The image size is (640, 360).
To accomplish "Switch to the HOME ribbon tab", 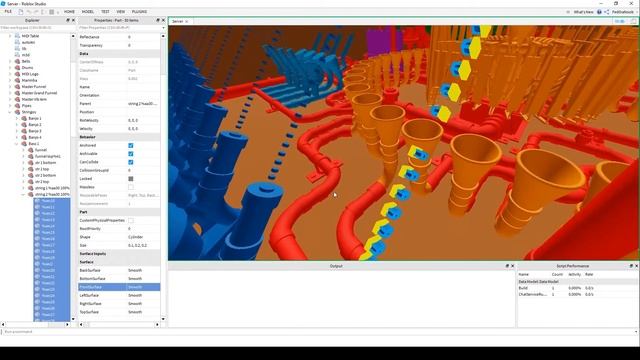I will (69, 12).
